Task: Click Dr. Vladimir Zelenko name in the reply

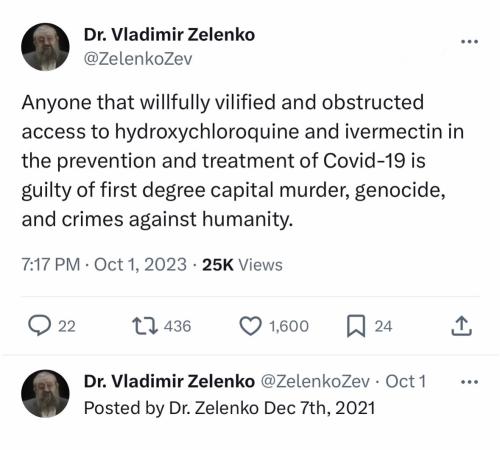Action: (x=169, y=381)
